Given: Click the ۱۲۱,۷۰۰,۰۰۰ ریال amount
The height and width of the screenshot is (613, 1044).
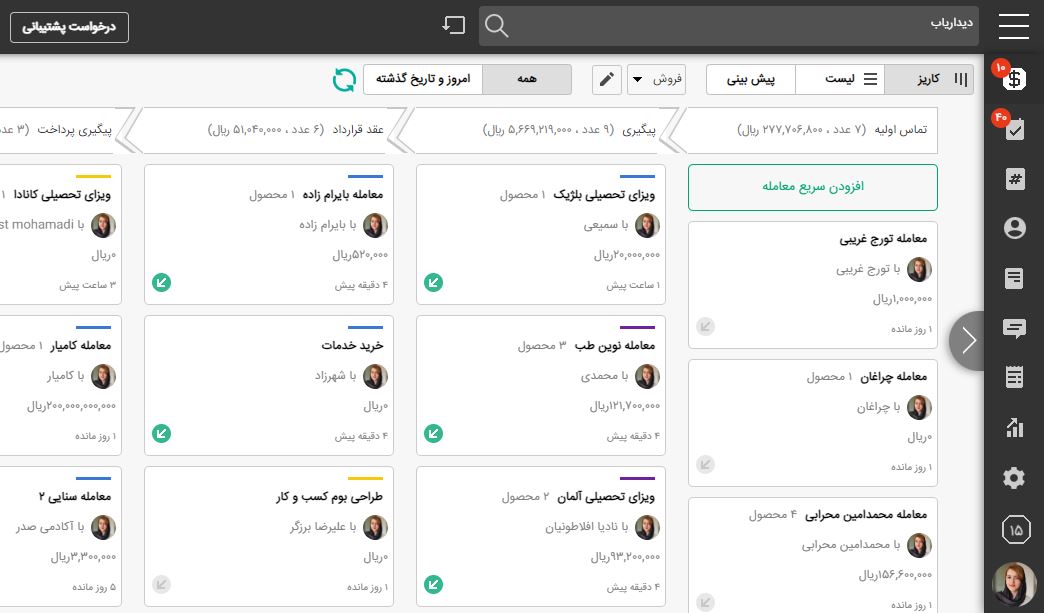Looking at the screenshot, I should pos(625,406).
